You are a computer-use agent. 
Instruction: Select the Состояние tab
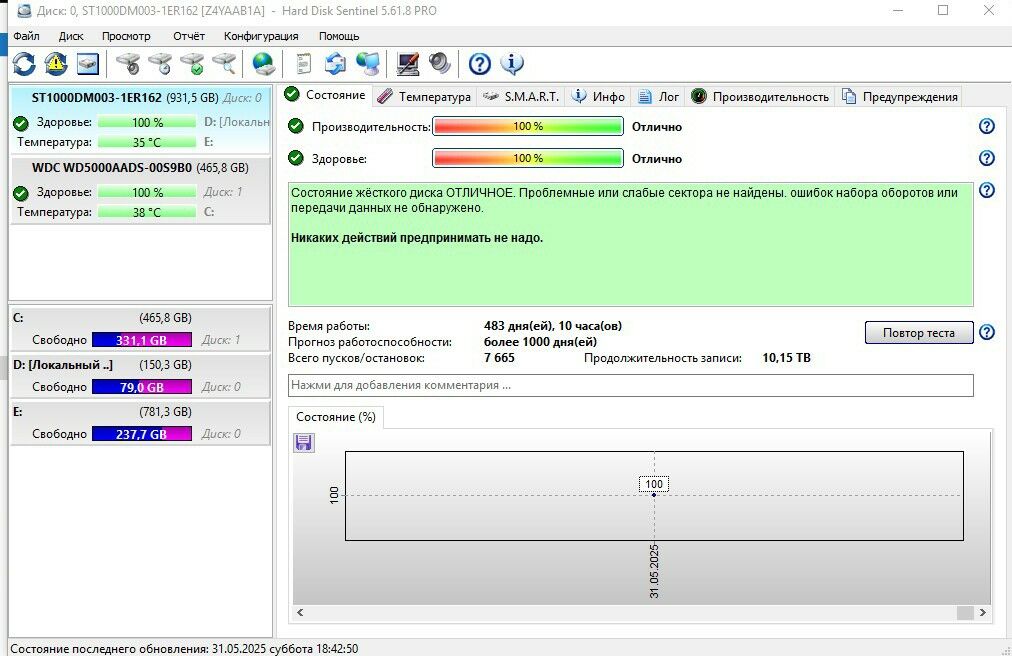[326, 95]
